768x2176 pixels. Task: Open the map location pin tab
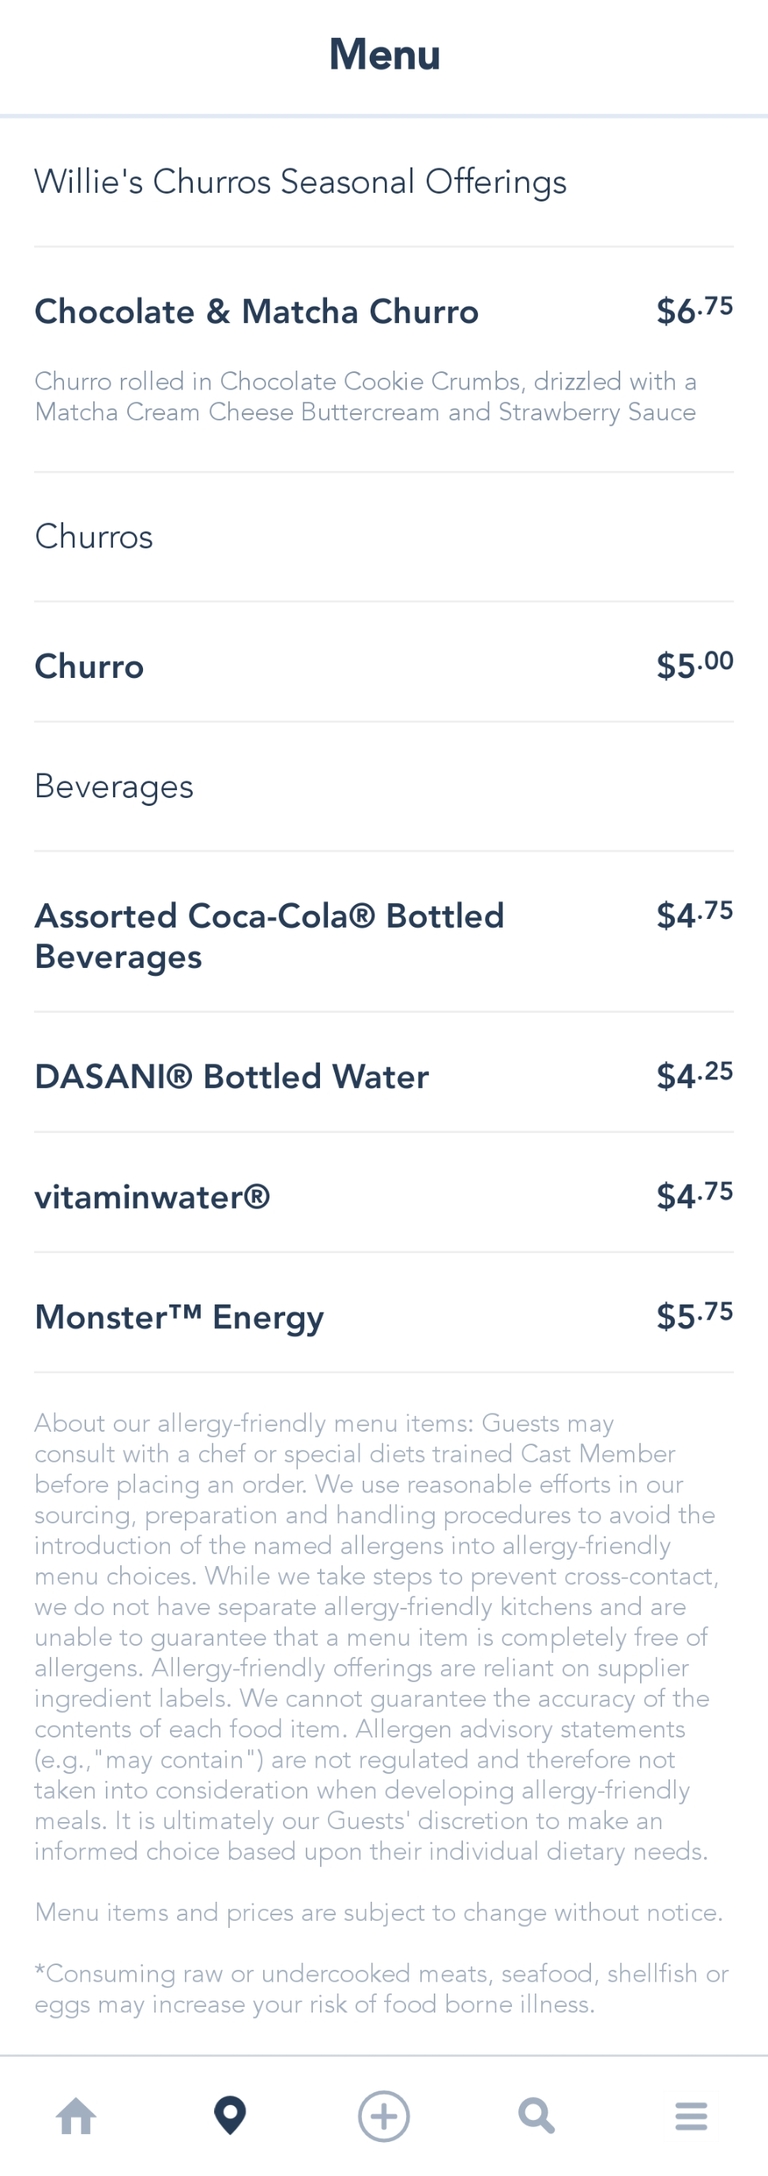[230, 2115]
